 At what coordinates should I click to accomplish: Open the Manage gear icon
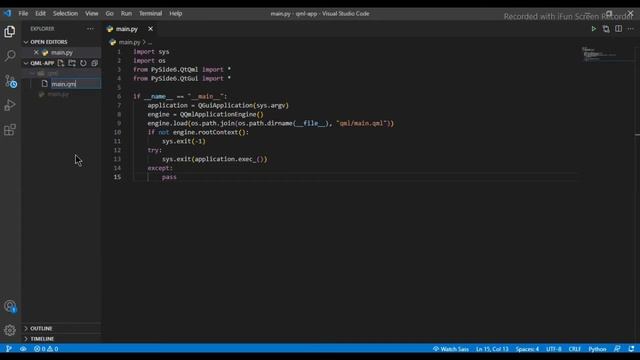click(10, 330)
